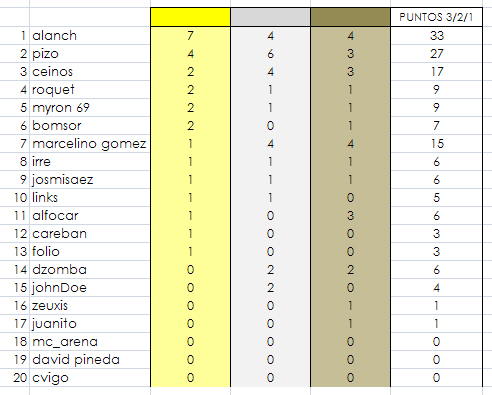The height and width of the screenshot is (395, 492).
Task: Select alanch's points total 33
Action: point(436,35)
